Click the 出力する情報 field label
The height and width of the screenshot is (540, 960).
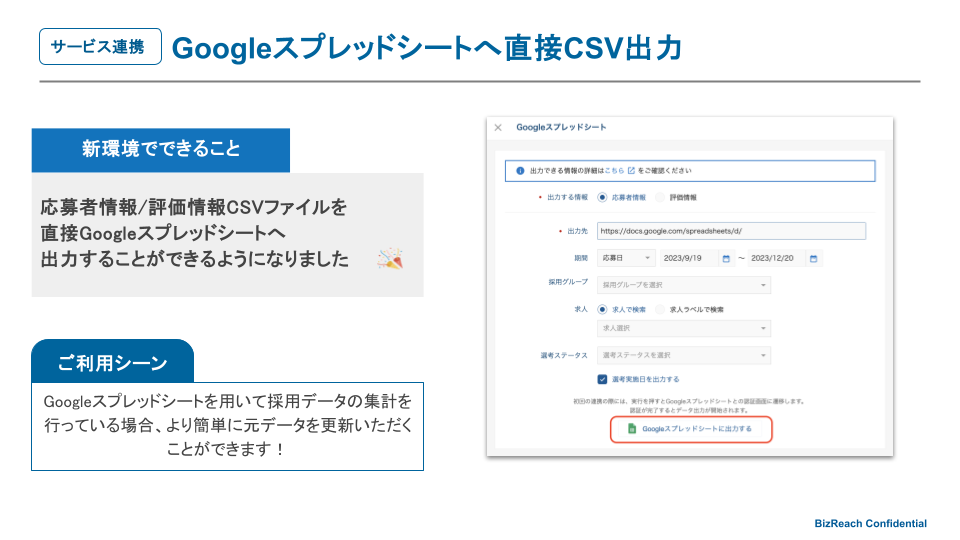pyautogui.click(x=567, y=197)
